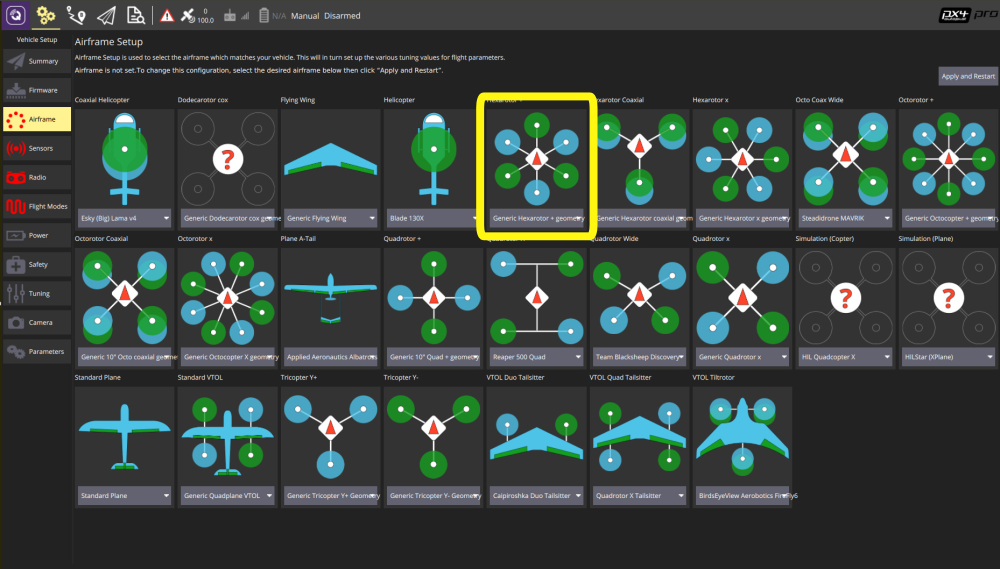Select the Plane A-Tail airframe image
The image size is (1000, 569).
(x=330, y=297)
